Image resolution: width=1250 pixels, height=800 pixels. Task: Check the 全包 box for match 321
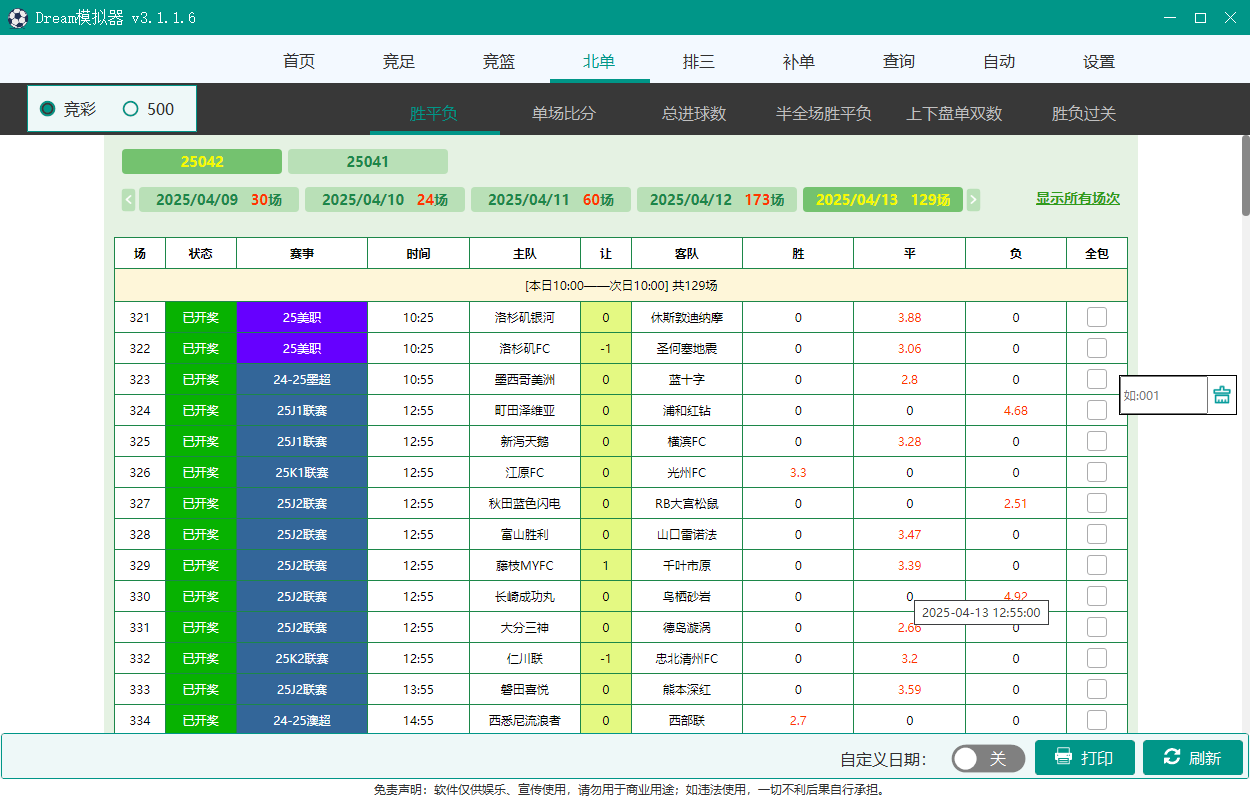1096,317
